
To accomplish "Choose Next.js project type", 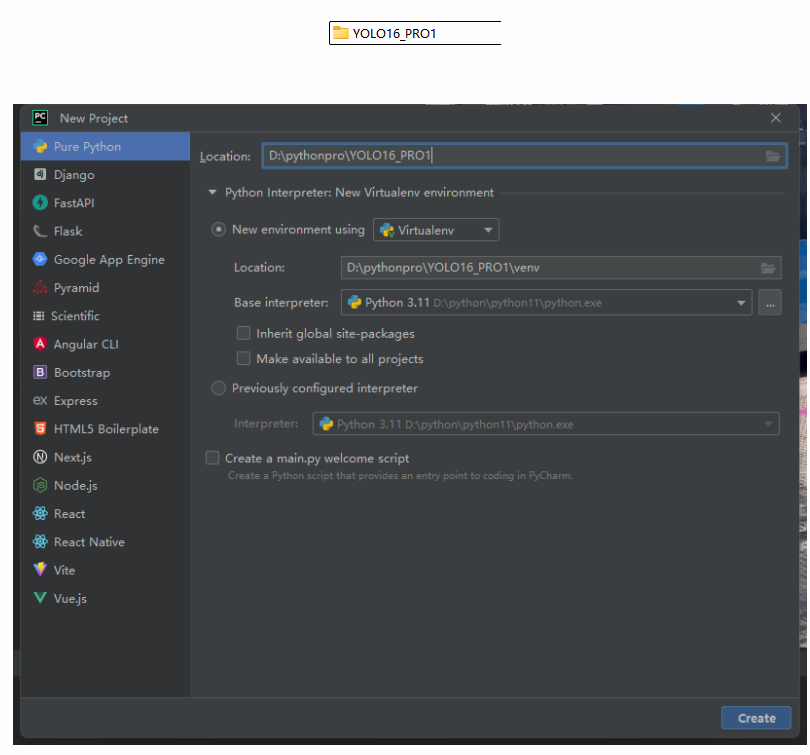I will [x=105, y=457].
